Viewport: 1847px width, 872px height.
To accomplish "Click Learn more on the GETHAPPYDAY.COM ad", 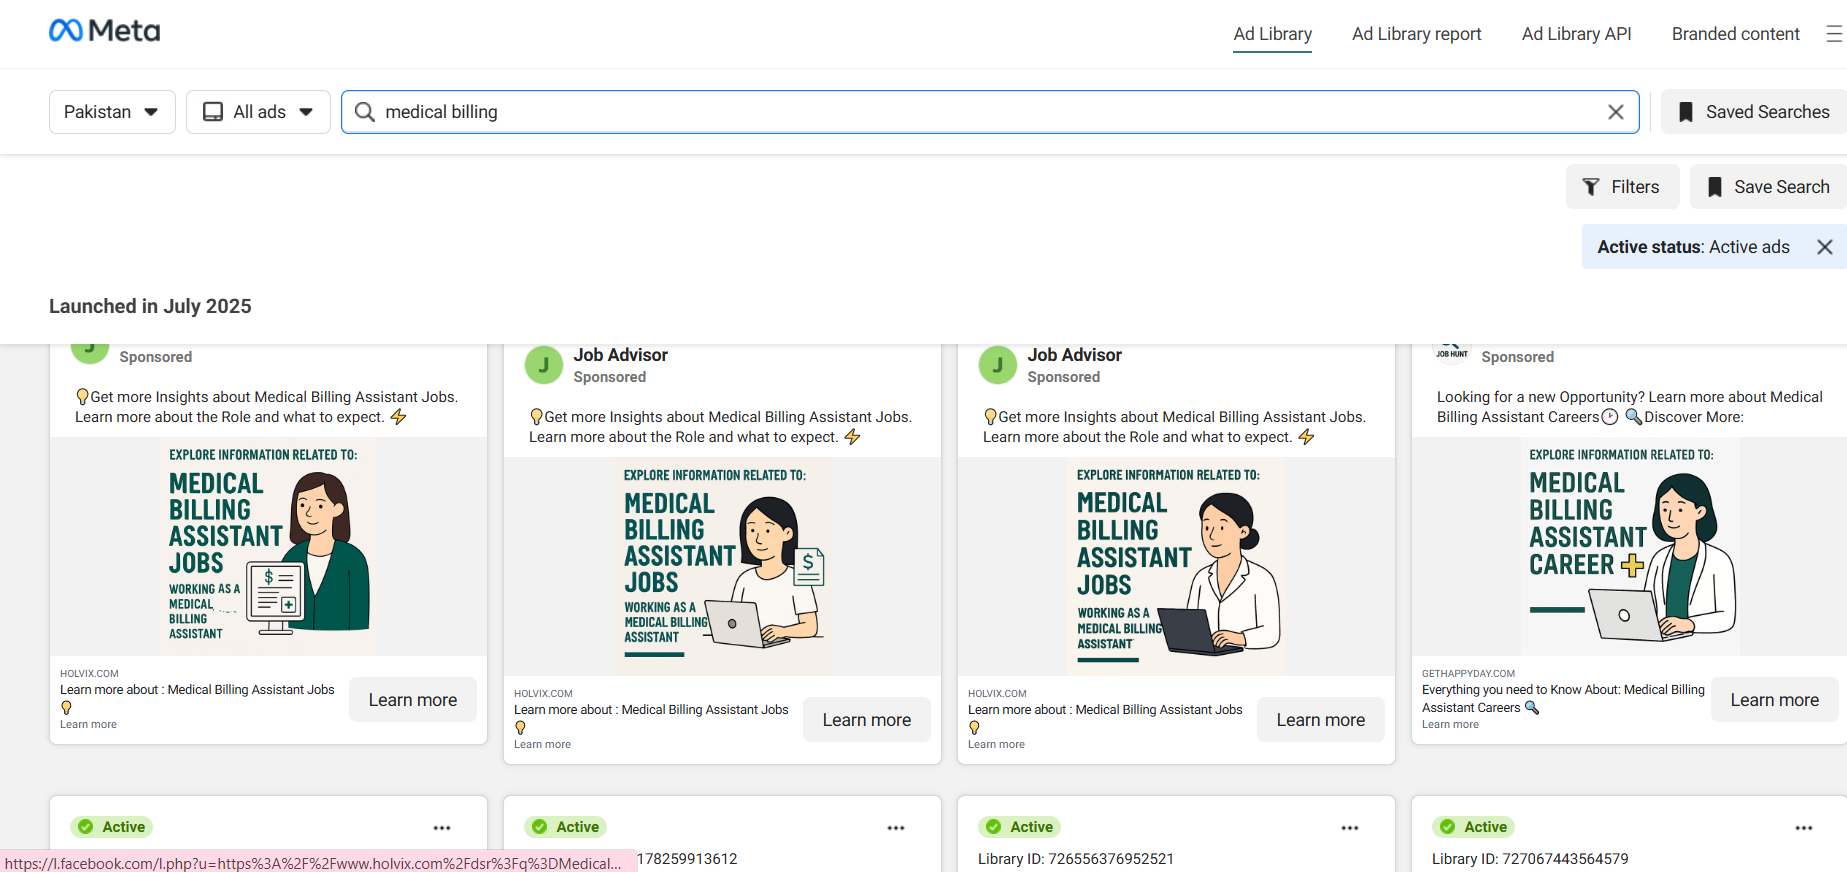I will (1774, 700).
